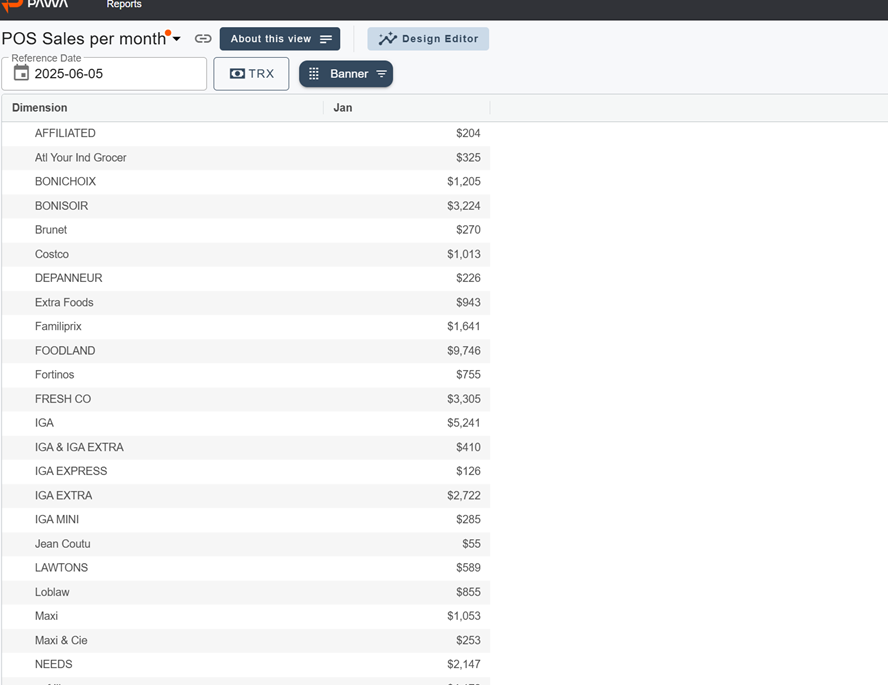Expand the POS Sales per month dropdown arrow
888x685 pixels.
pyautogui.click(x=177, y=38)
